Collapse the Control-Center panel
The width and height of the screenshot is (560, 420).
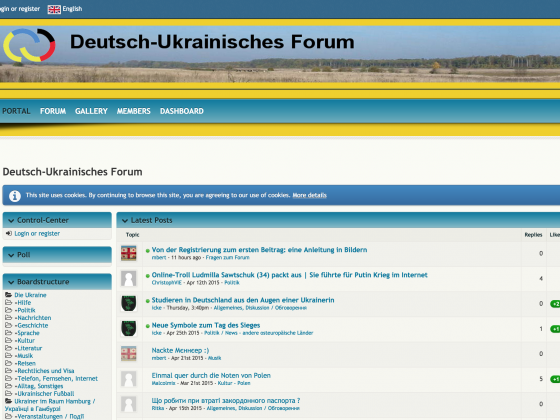(x=11, y=220)
